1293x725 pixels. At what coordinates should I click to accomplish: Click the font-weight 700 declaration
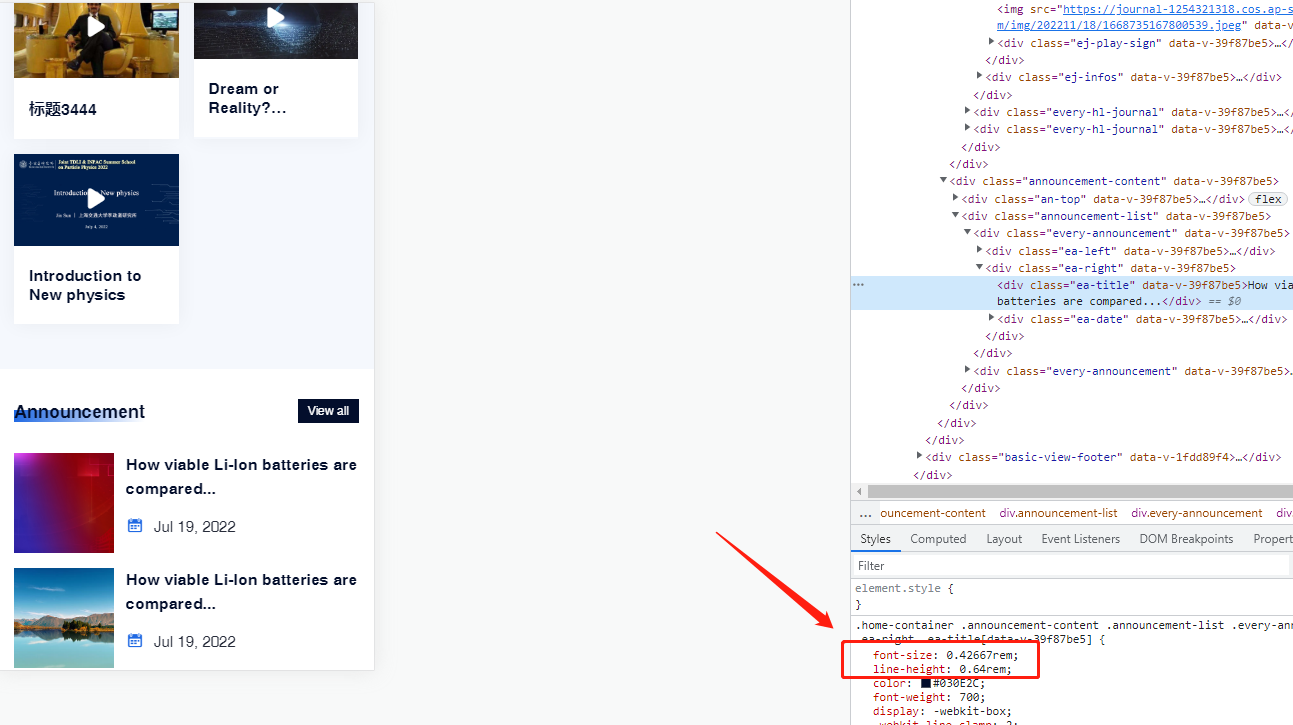tap(929, 697)
